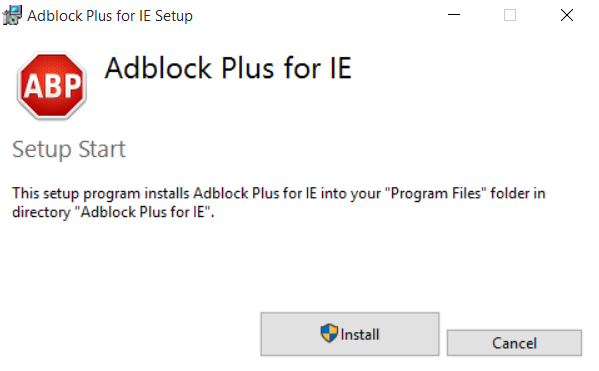This screenshot has width=599, height=371.
Task: Cancel the Adblock Plus for IE setup
Action: (514, 343)
